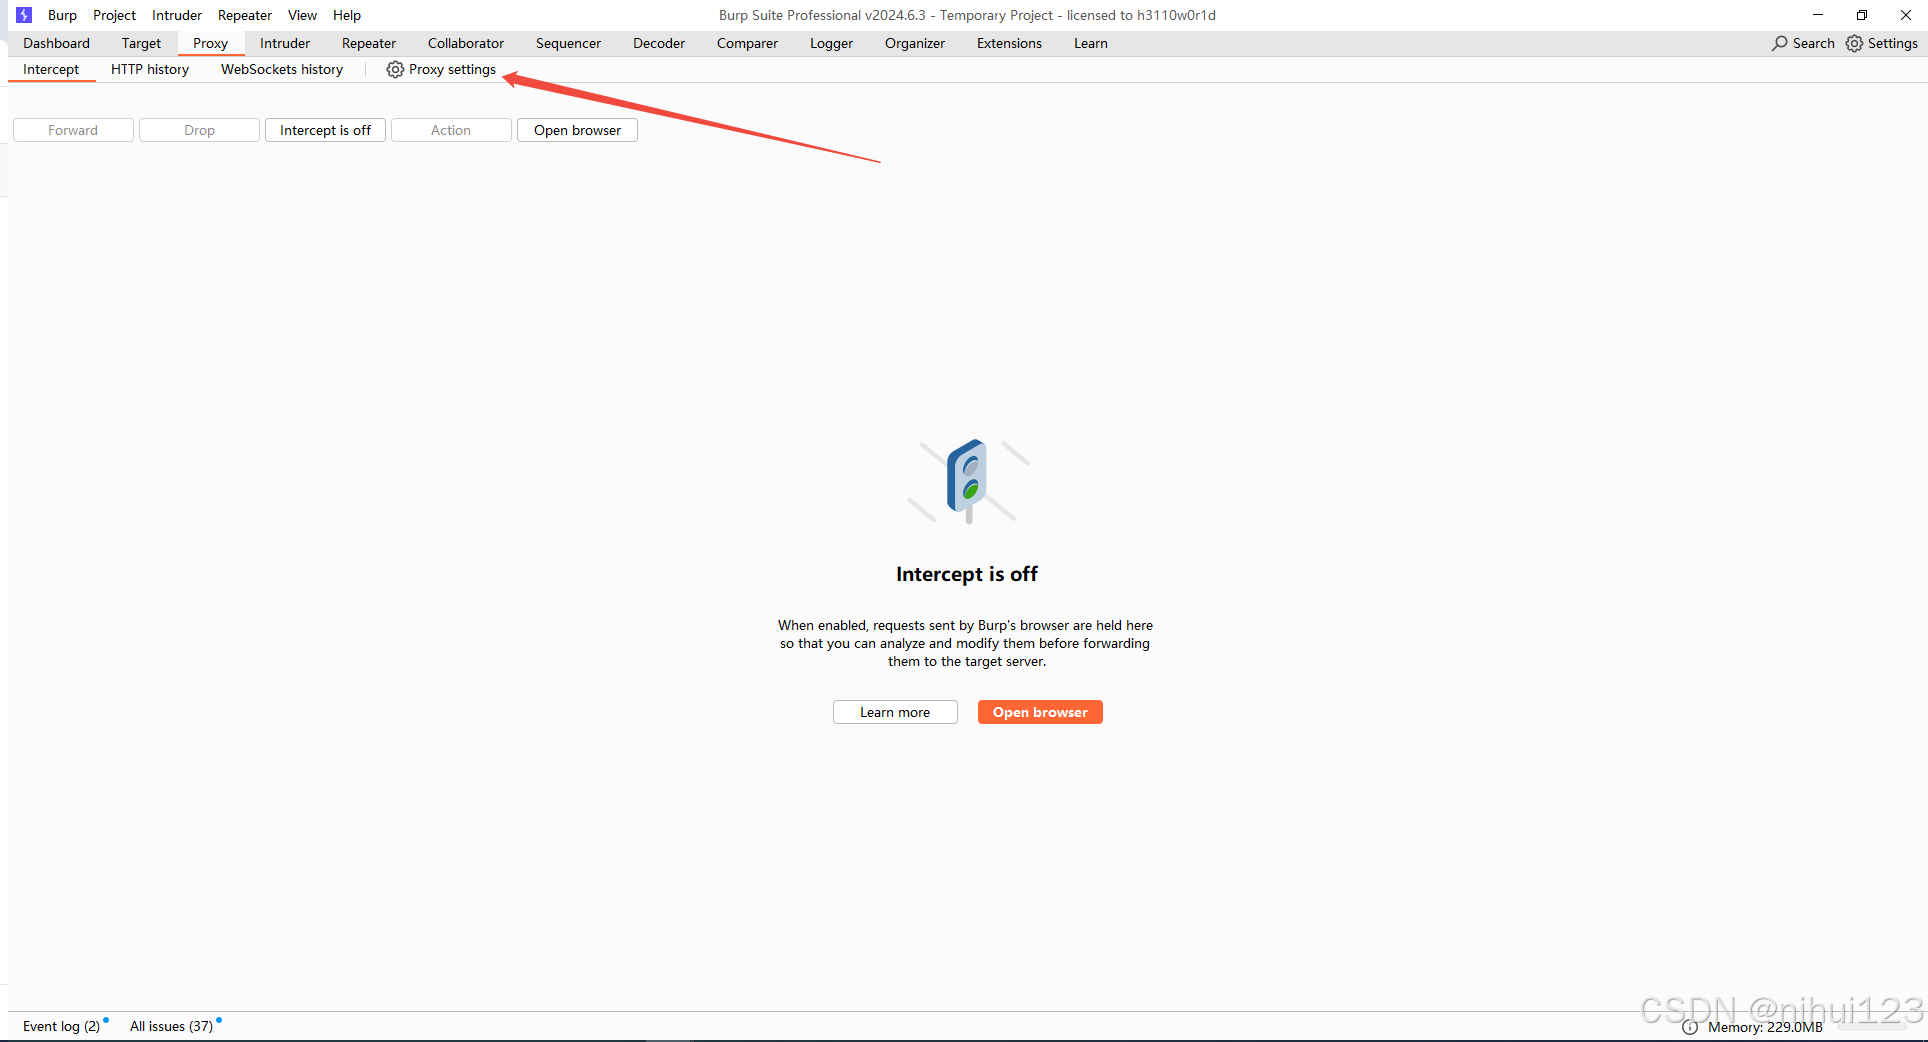The width and height of the screenshot is (1928, 1042).
Task: Click the Search magnifier icon
Action: click(1780, 43)
